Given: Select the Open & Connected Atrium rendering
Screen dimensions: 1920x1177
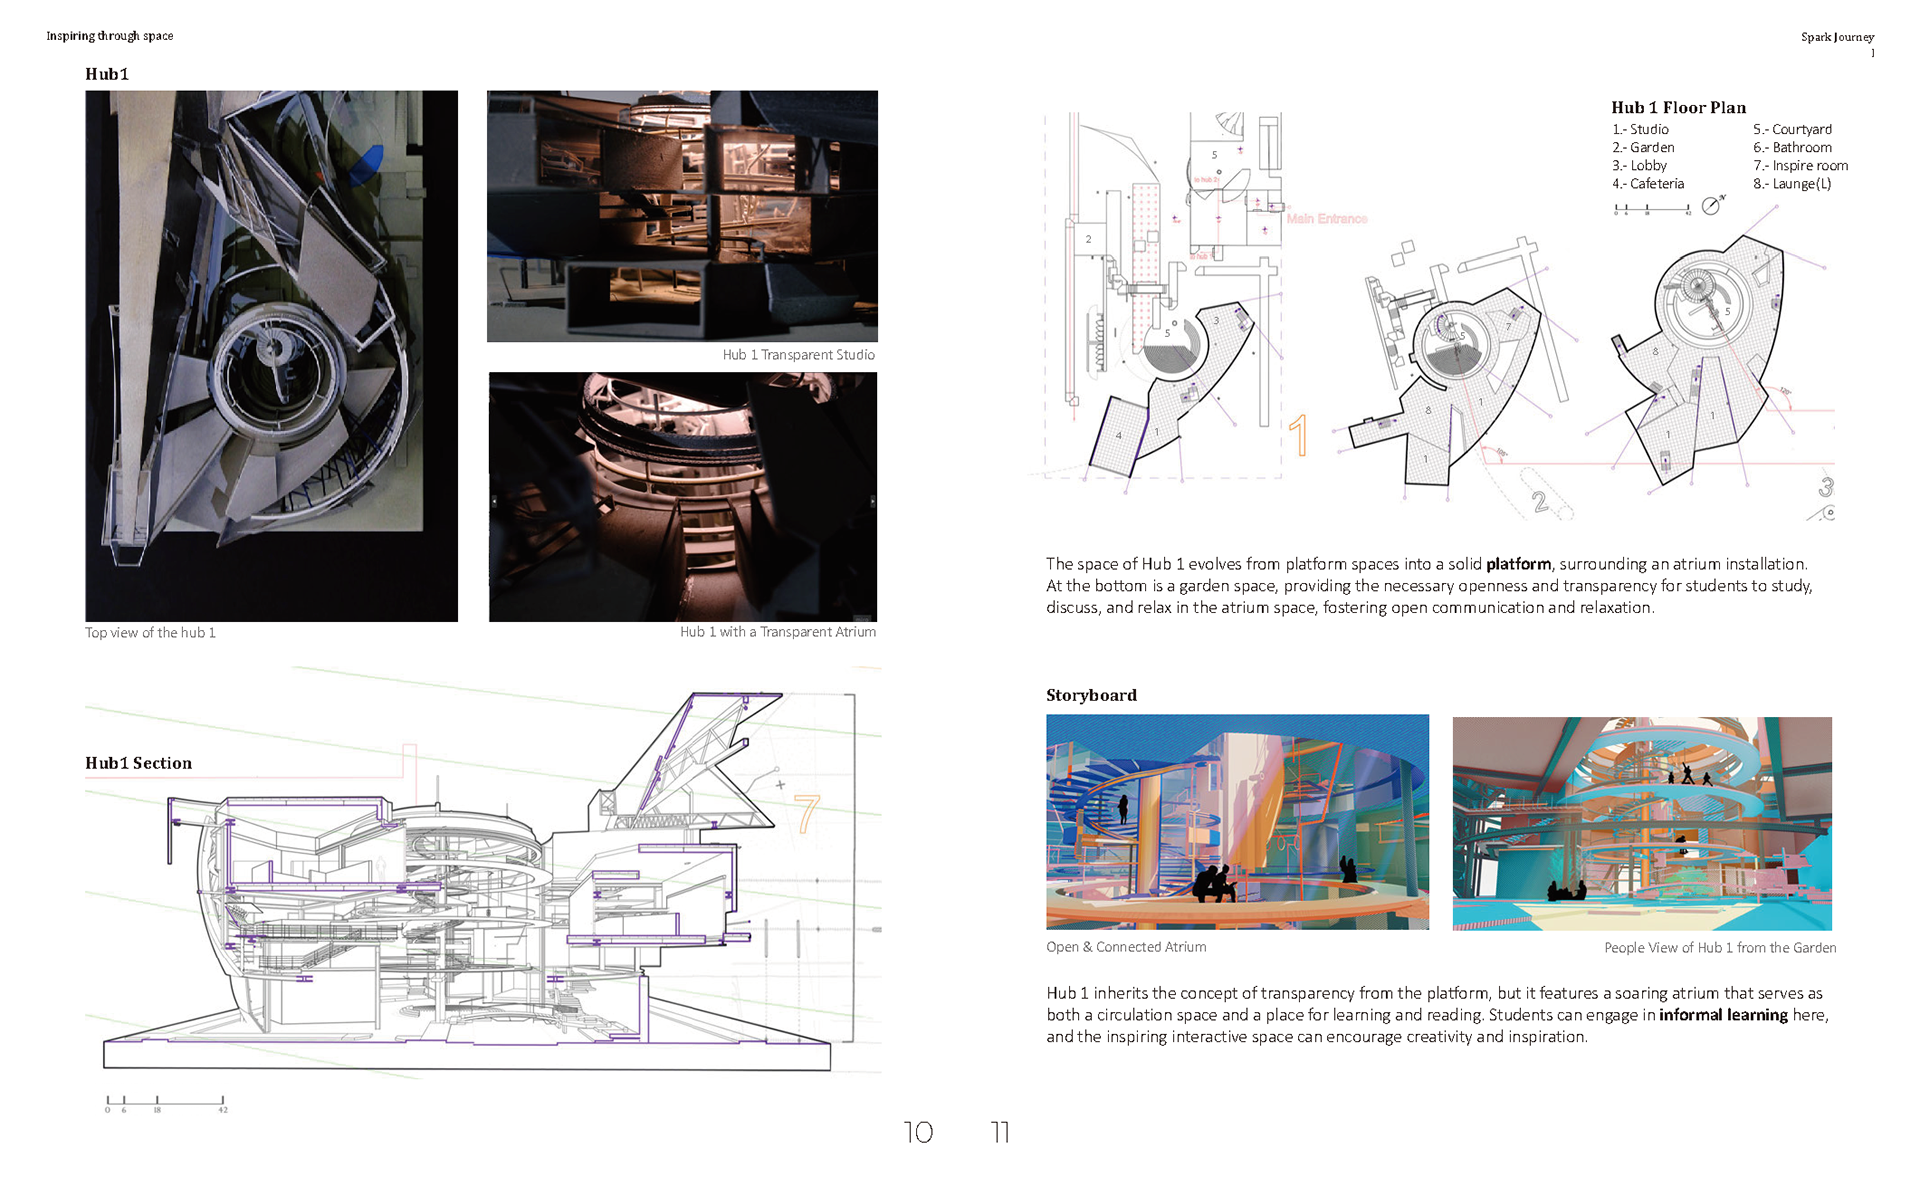Looking at the screenshot, I should [1237, 822].
